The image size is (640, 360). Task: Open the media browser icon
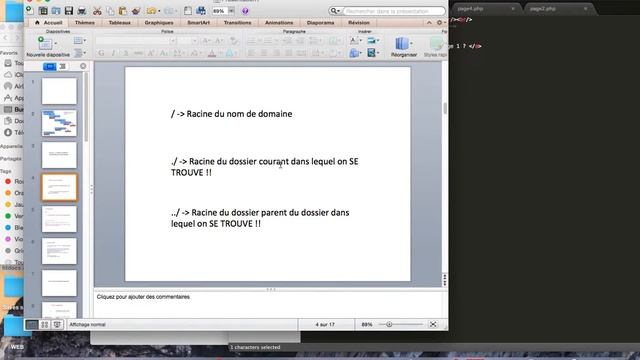pos(201,11)
